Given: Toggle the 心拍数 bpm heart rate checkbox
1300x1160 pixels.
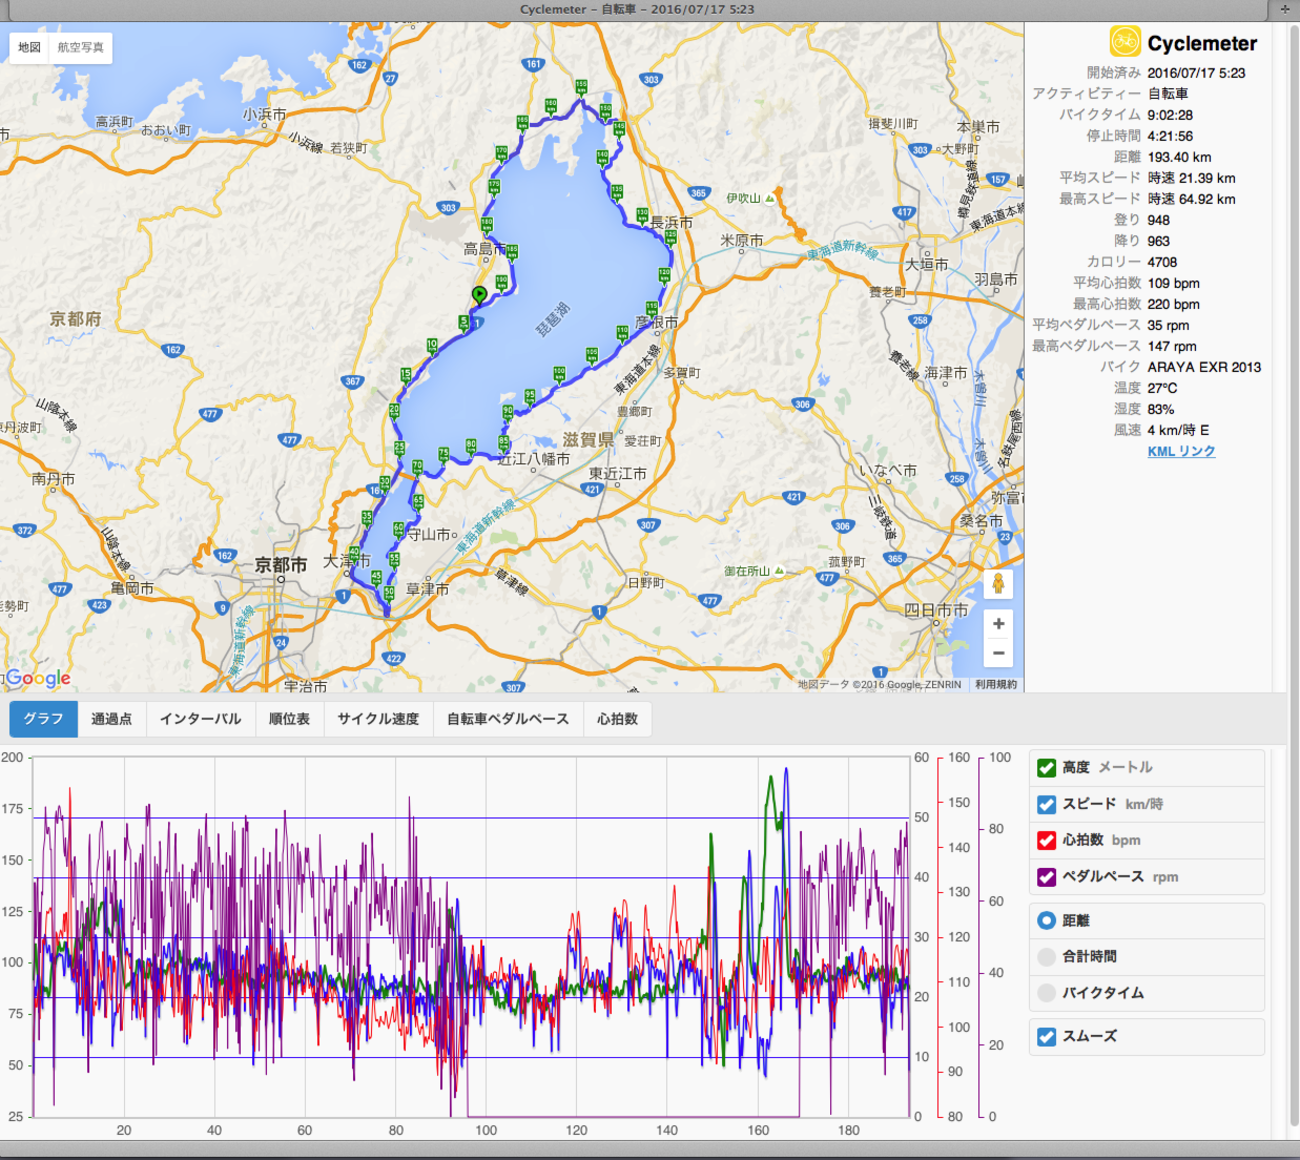Looking at the screenshot, I should pyautogui.click(x=1046, y=840).
